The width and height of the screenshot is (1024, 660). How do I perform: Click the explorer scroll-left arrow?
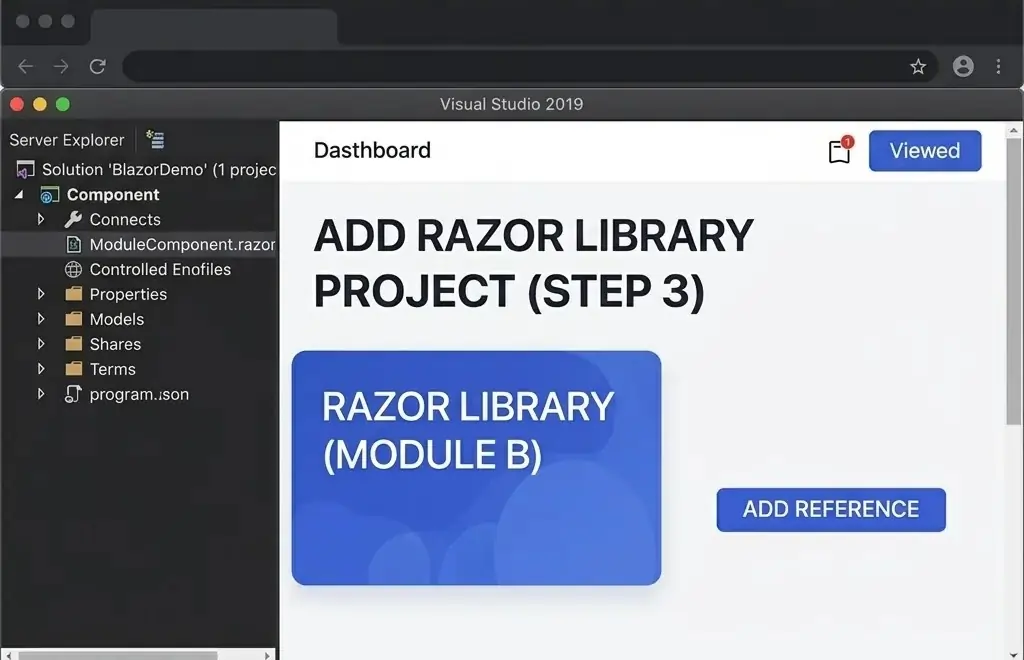[x=8, y=655]
